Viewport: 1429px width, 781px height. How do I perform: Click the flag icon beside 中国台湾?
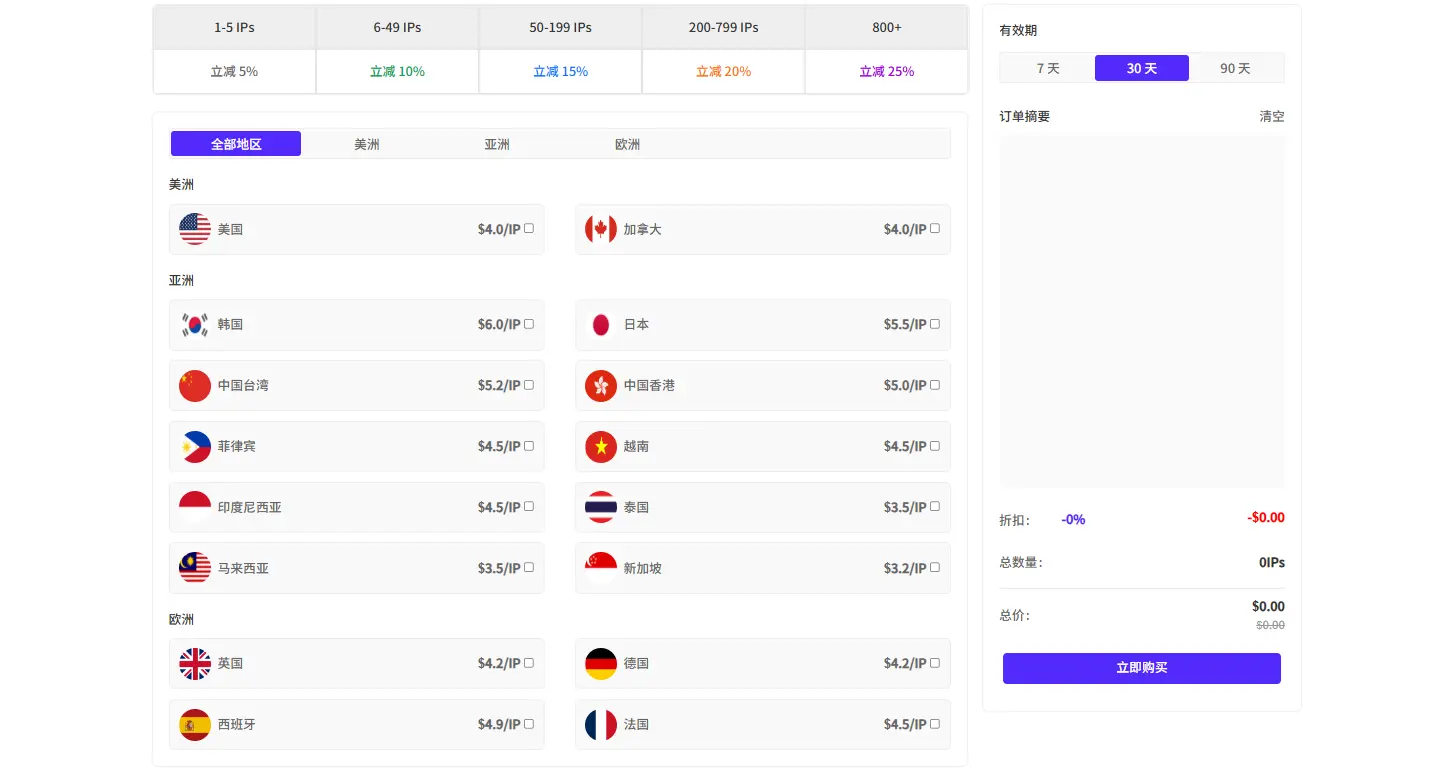click(x=195, y=385)
